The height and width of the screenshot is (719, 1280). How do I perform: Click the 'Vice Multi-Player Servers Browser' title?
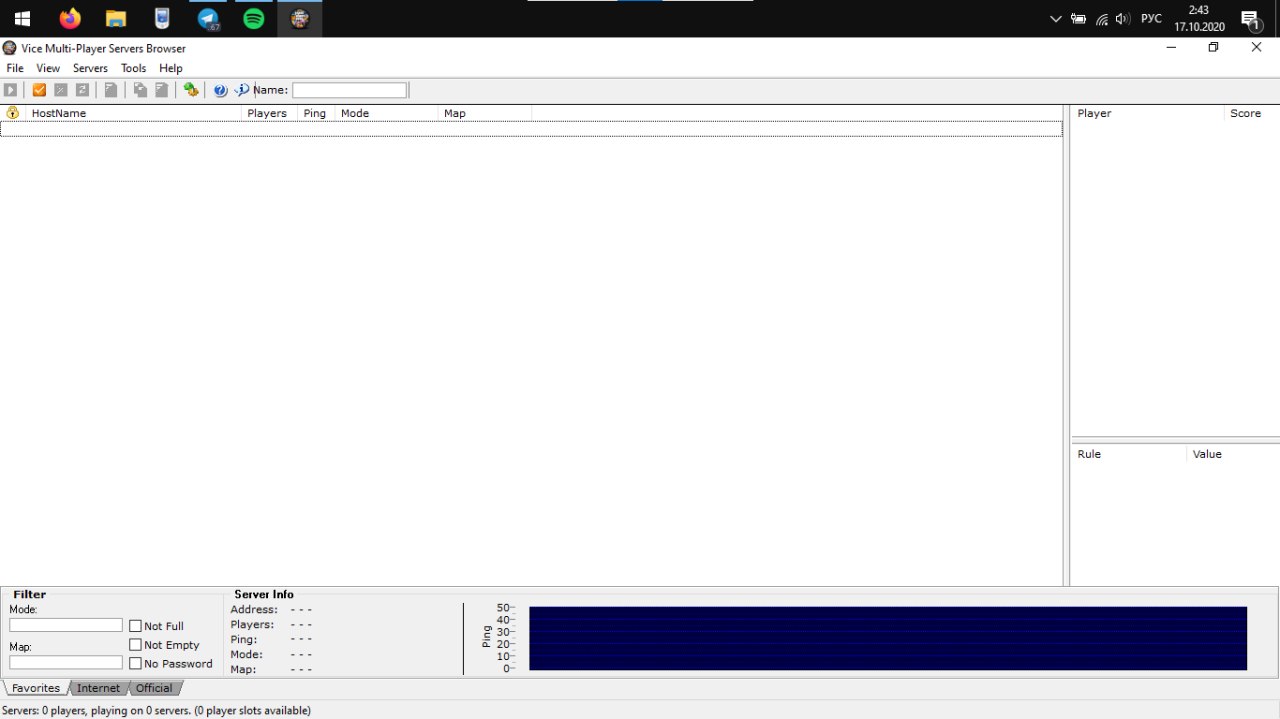click(x=103, y=48)
